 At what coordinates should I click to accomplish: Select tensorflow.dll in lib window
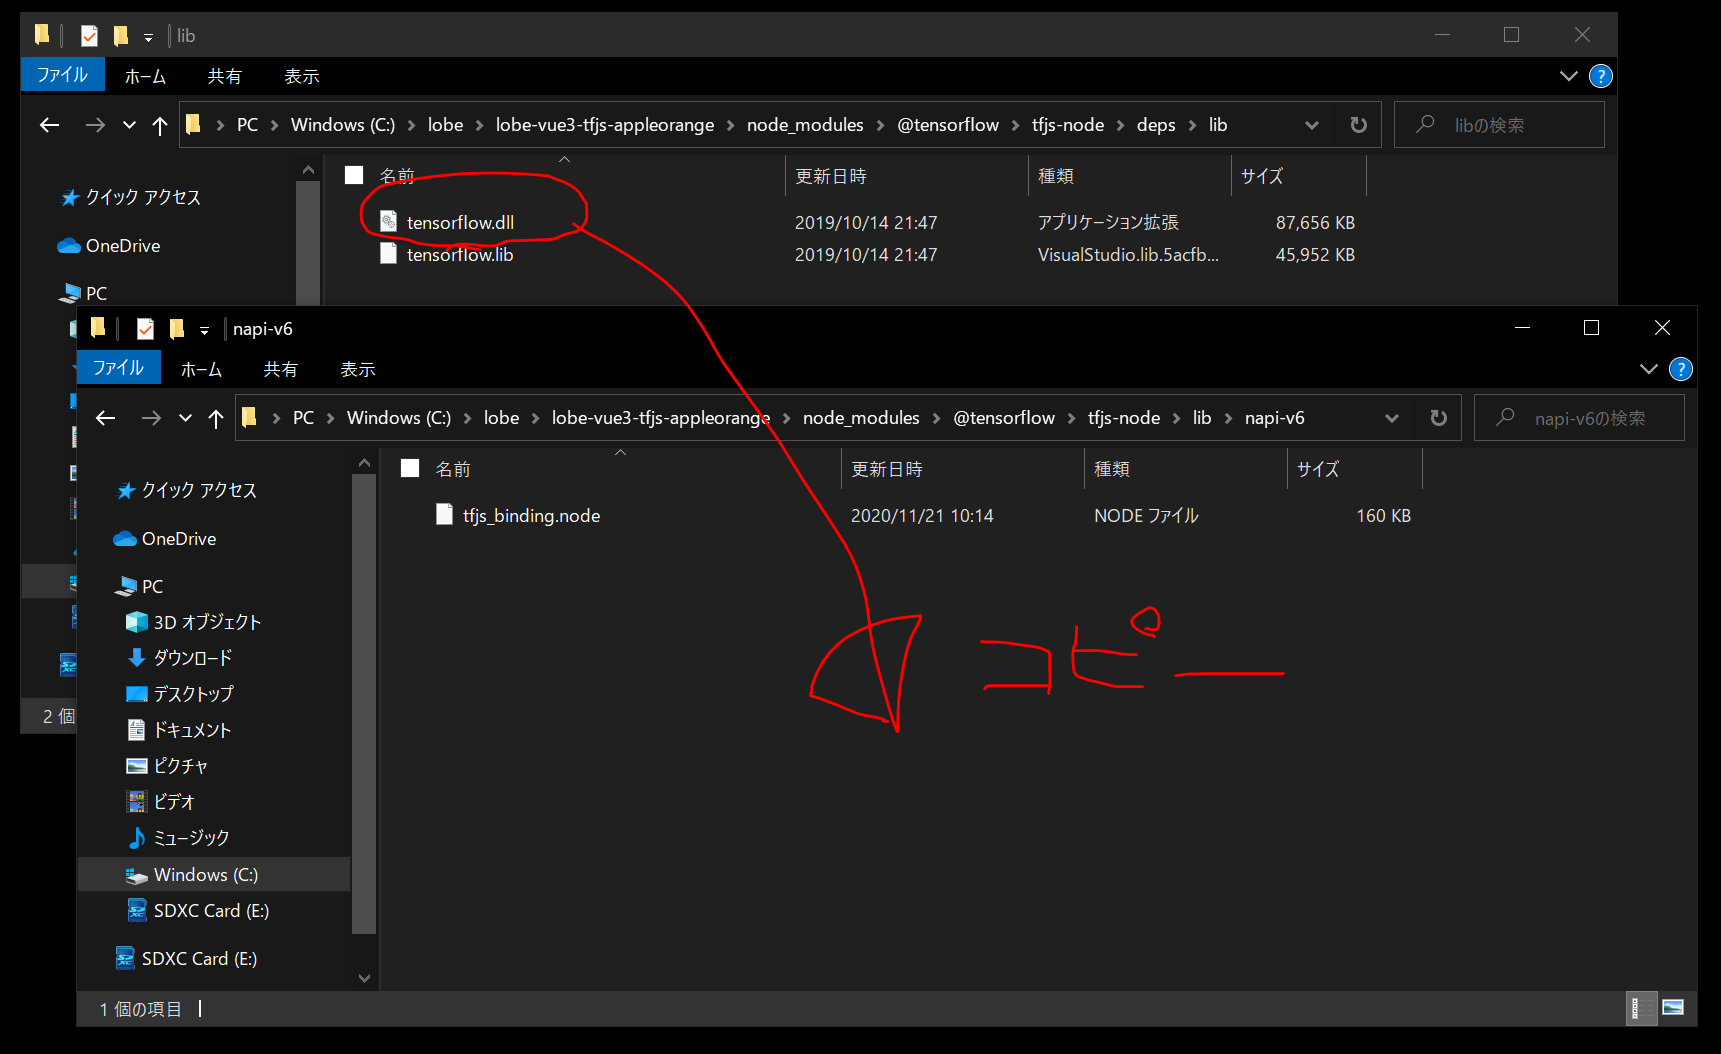[x=447, y=222]
